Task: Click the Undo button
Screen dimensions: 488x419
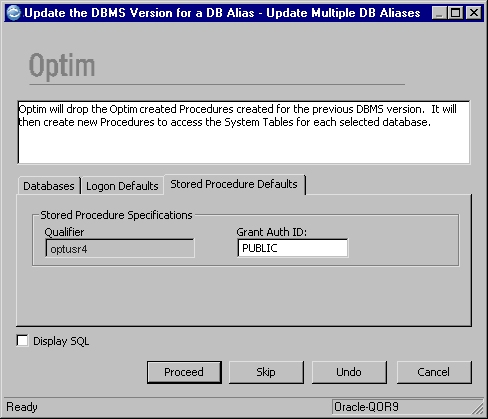Action: pos(349,372)
